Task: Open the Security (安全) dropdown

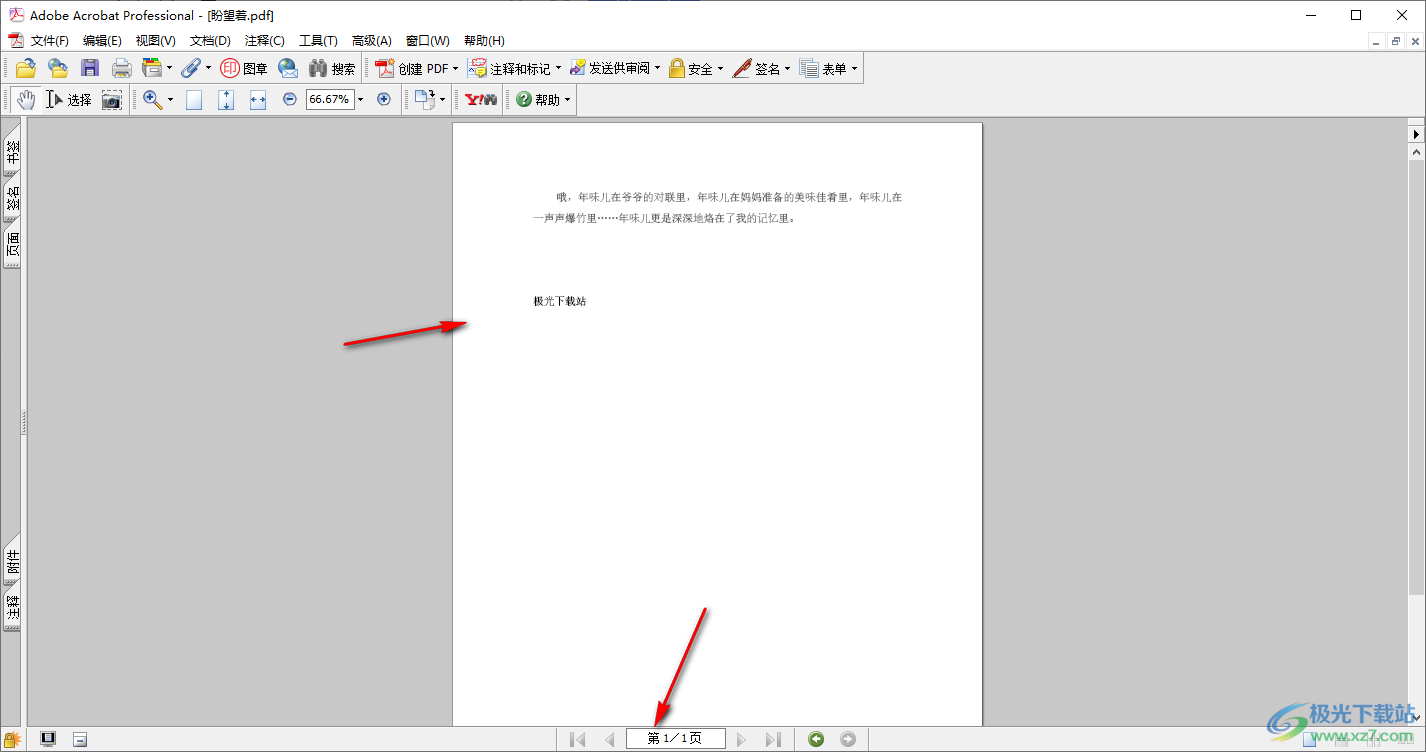Action: (696, 68)
